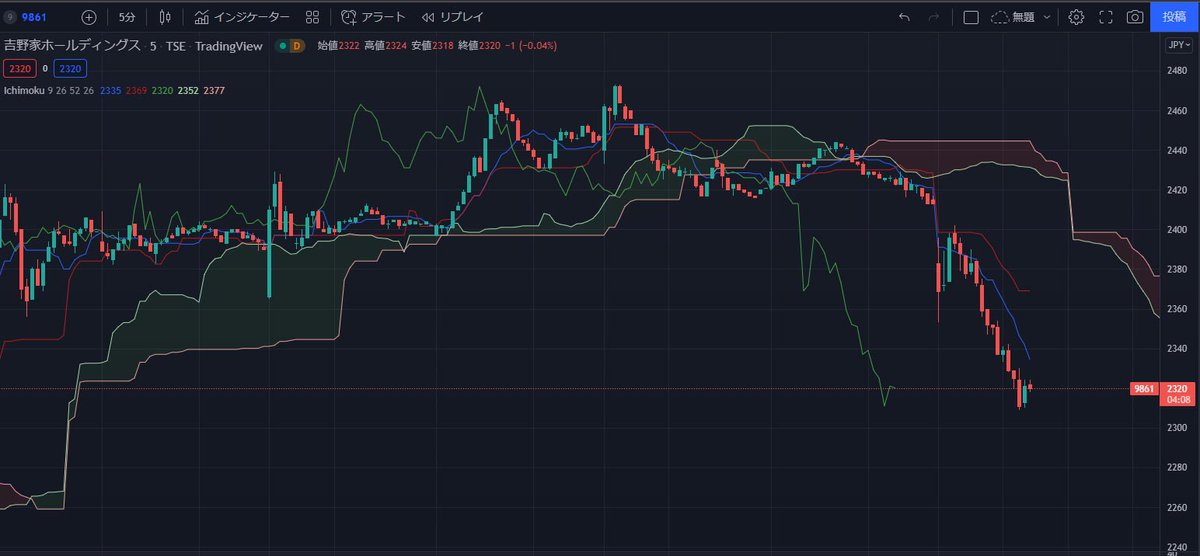1200x556 pixels.
Task: Take a chart snapshot with camera icon
Action: 1135,17
